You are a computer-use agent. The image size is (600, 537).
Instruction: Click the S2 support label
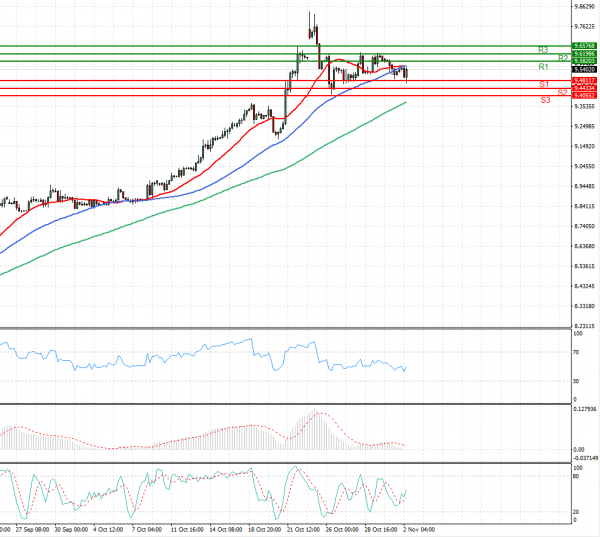click(x=562, y=93)
